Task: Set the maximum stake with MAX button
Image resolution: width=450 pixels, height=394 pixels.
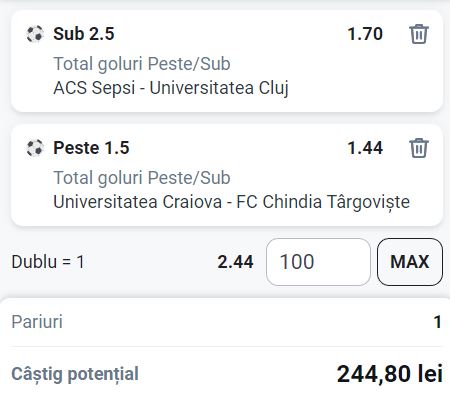Action: tap(410, 262)
